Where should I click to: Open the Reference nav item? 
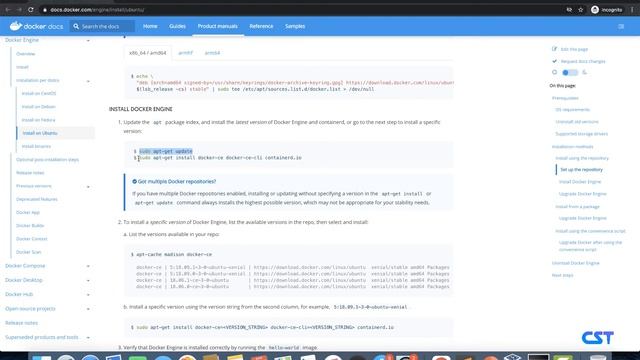261,26
